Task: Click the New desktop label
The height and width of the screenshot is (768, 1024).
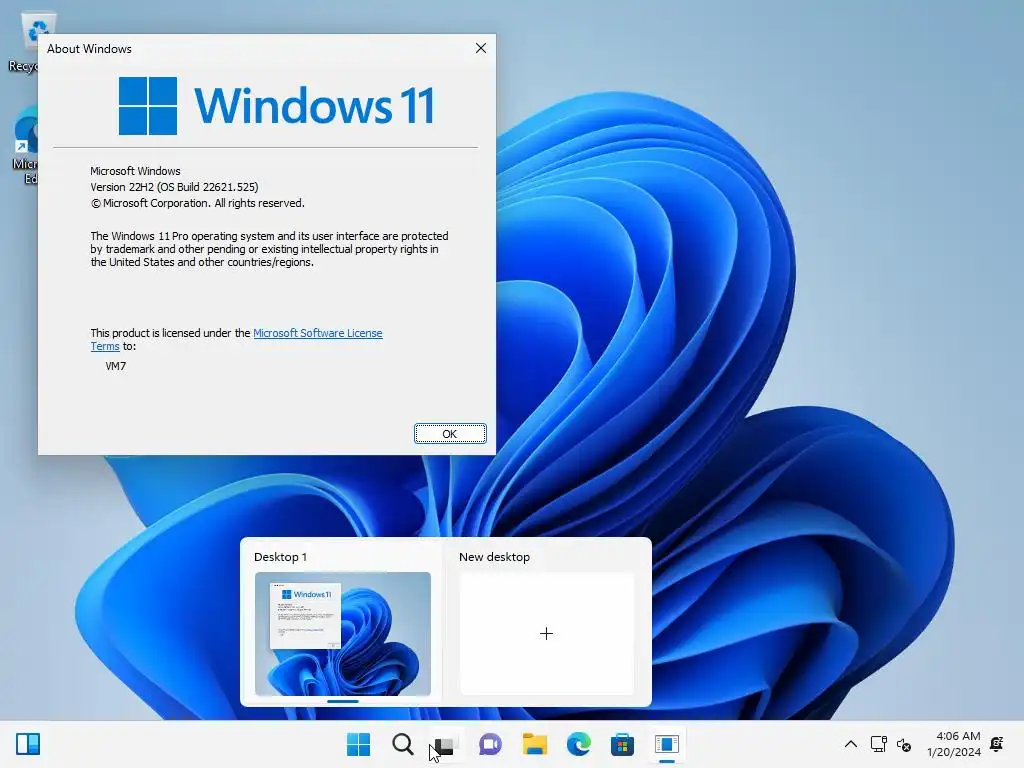Action: click(x=494, y=557)
